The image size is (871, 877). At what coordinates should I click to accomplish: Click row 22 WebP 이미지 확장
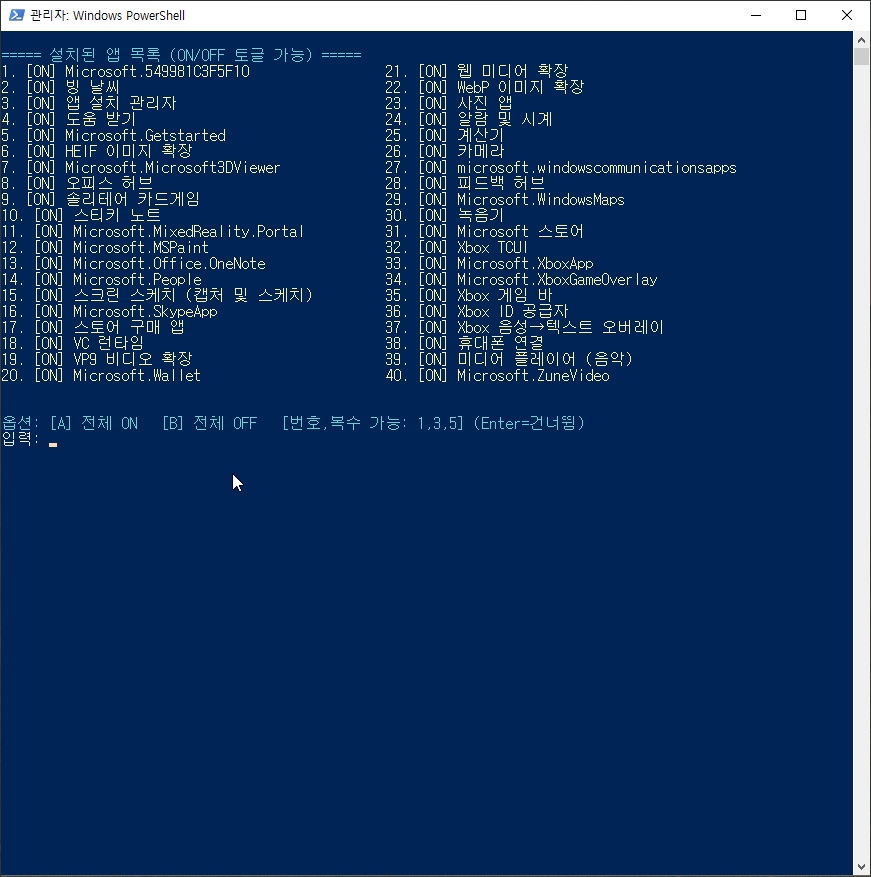(484, 87)
